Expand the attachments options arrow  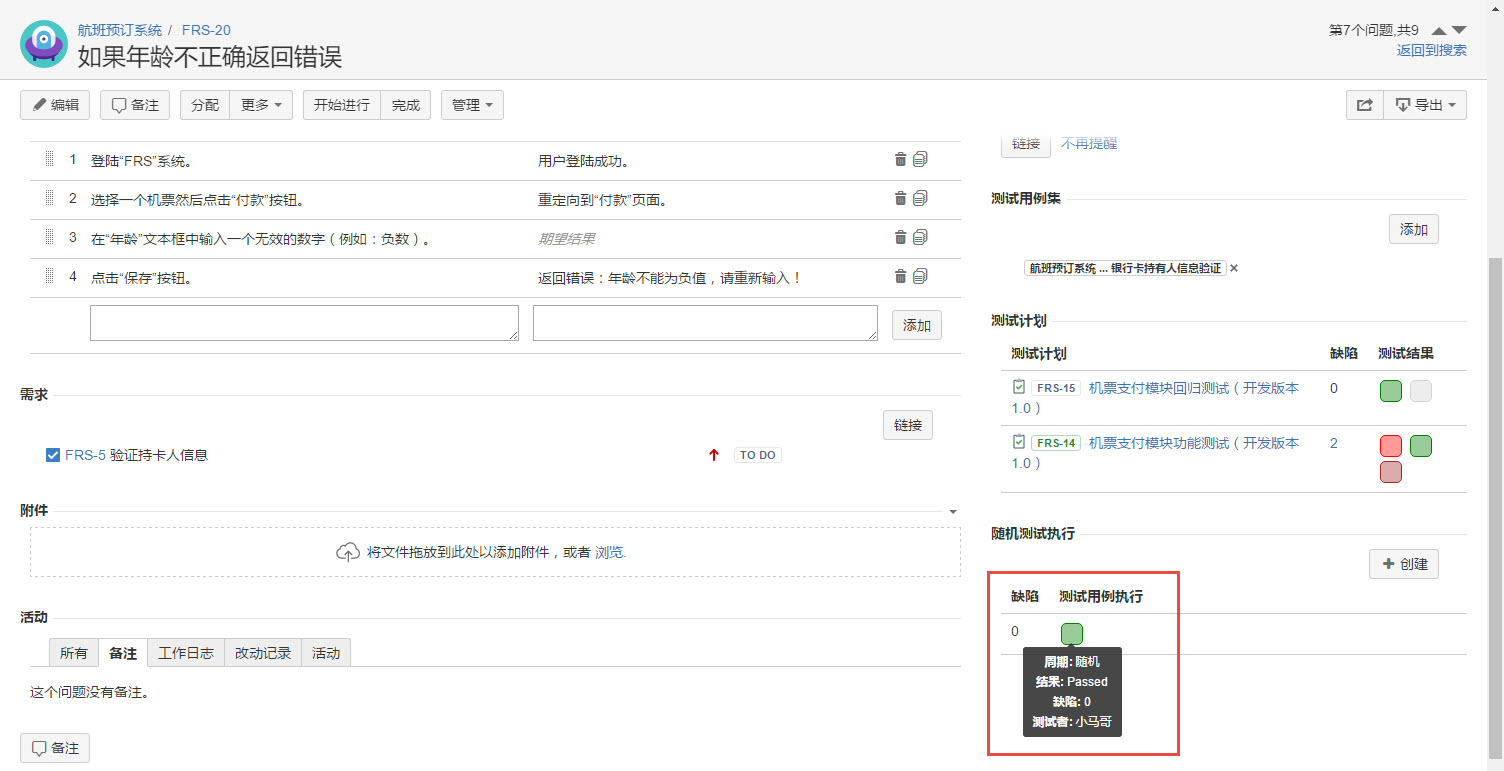point(953,511)
